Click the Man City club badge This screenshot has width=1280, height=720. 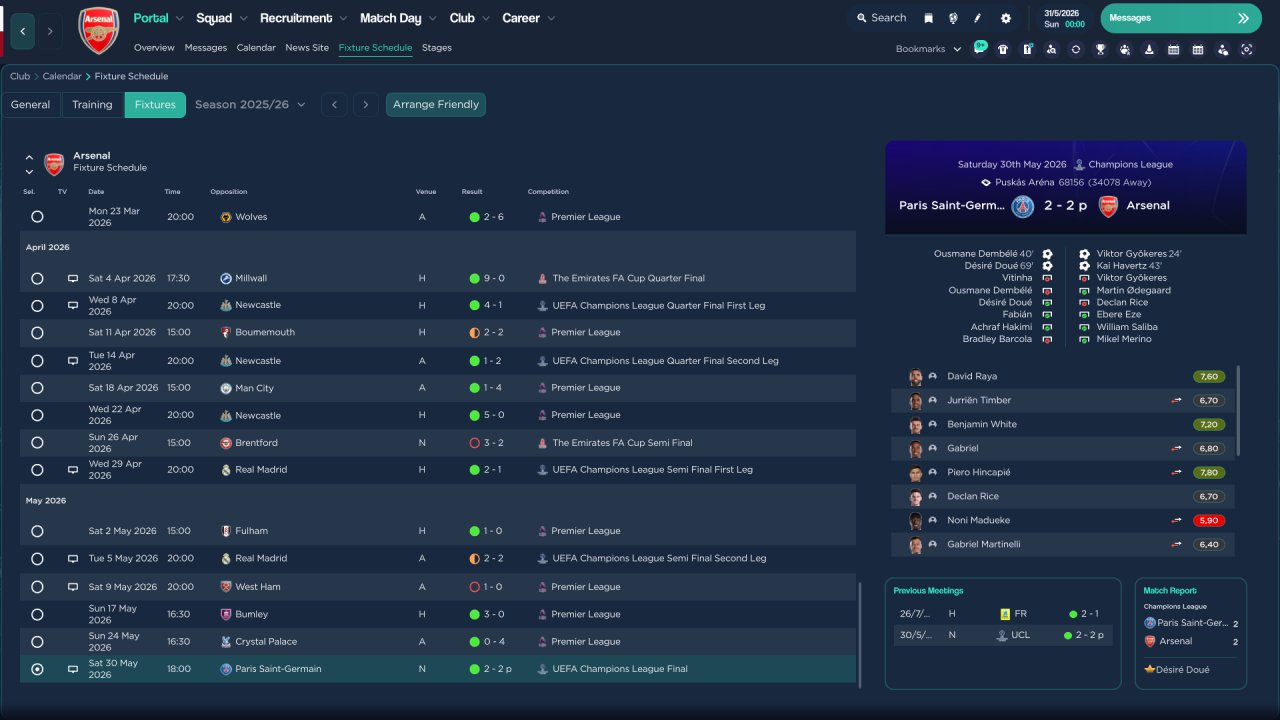(x=226, y=388)
